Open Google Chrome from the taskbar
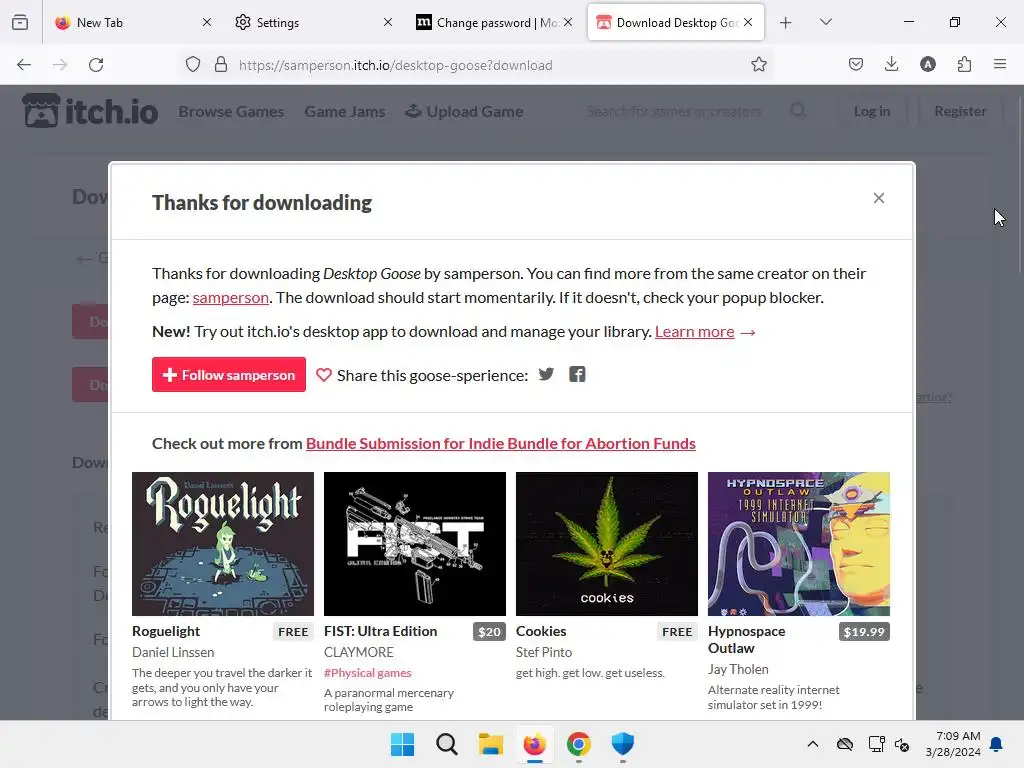Screen dimensions: 1024x768 578,744
